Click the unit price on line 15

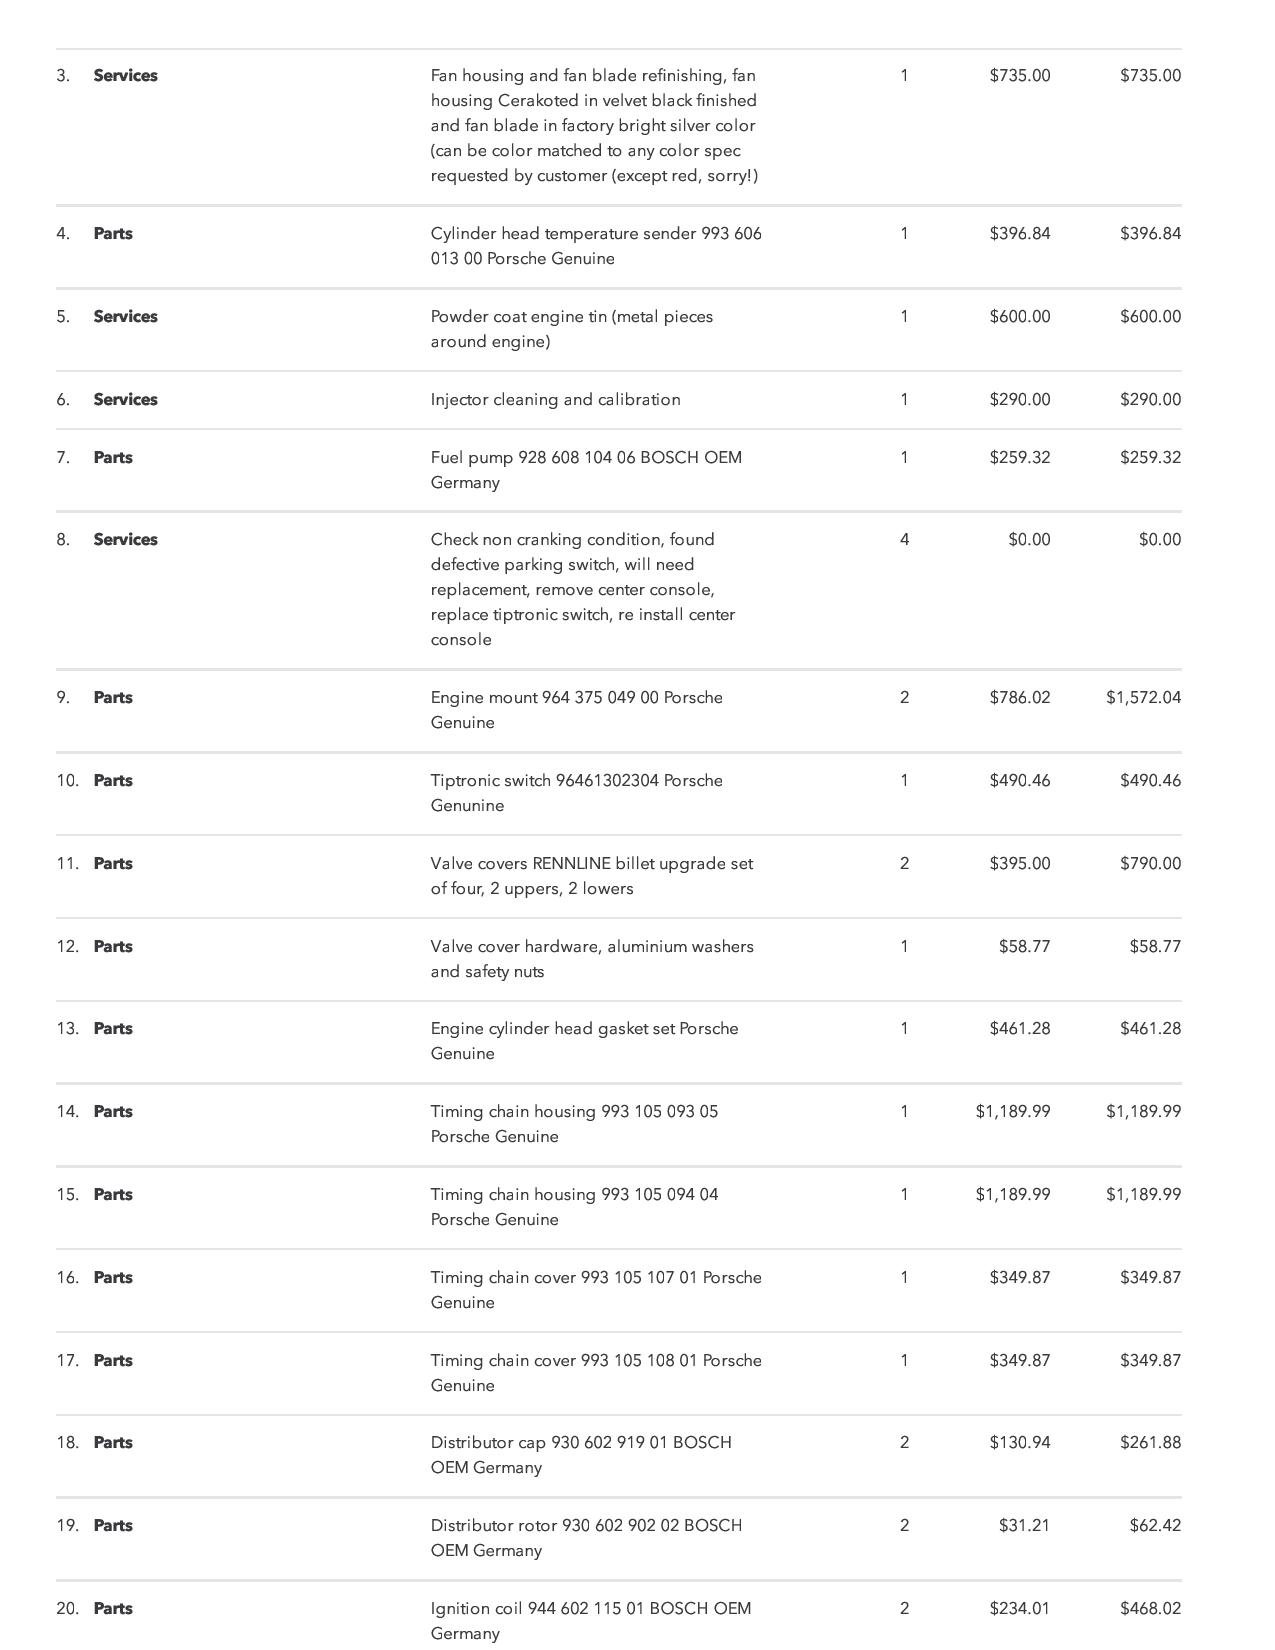point(1012,1195)
